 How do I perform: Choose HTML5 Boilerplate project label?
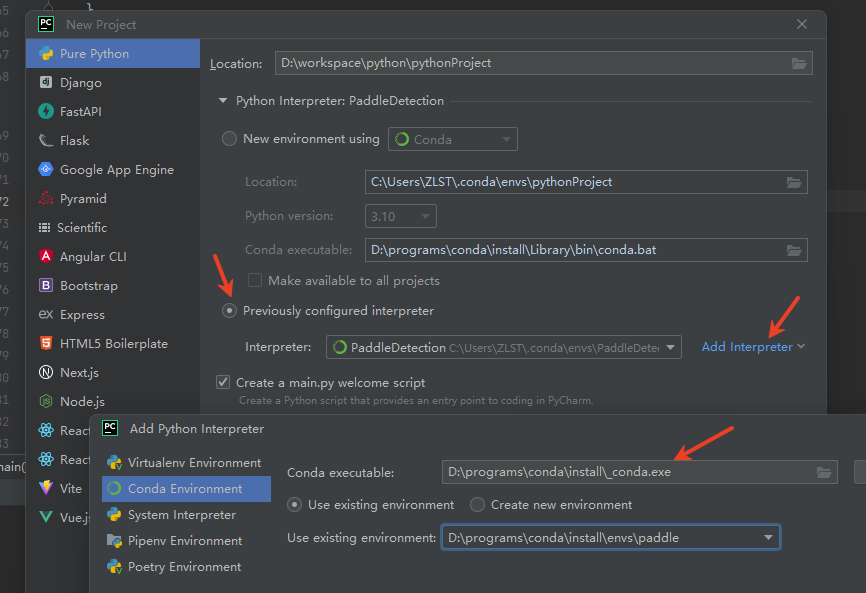click(114, 343)
